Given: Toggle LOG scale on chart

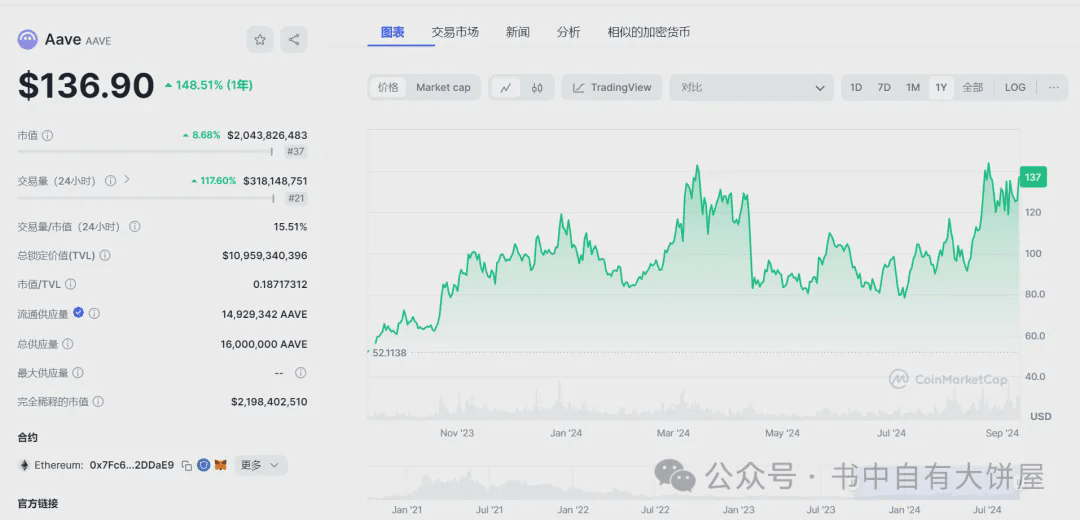Looking at the screenshot, I should tap(1015, 87).
